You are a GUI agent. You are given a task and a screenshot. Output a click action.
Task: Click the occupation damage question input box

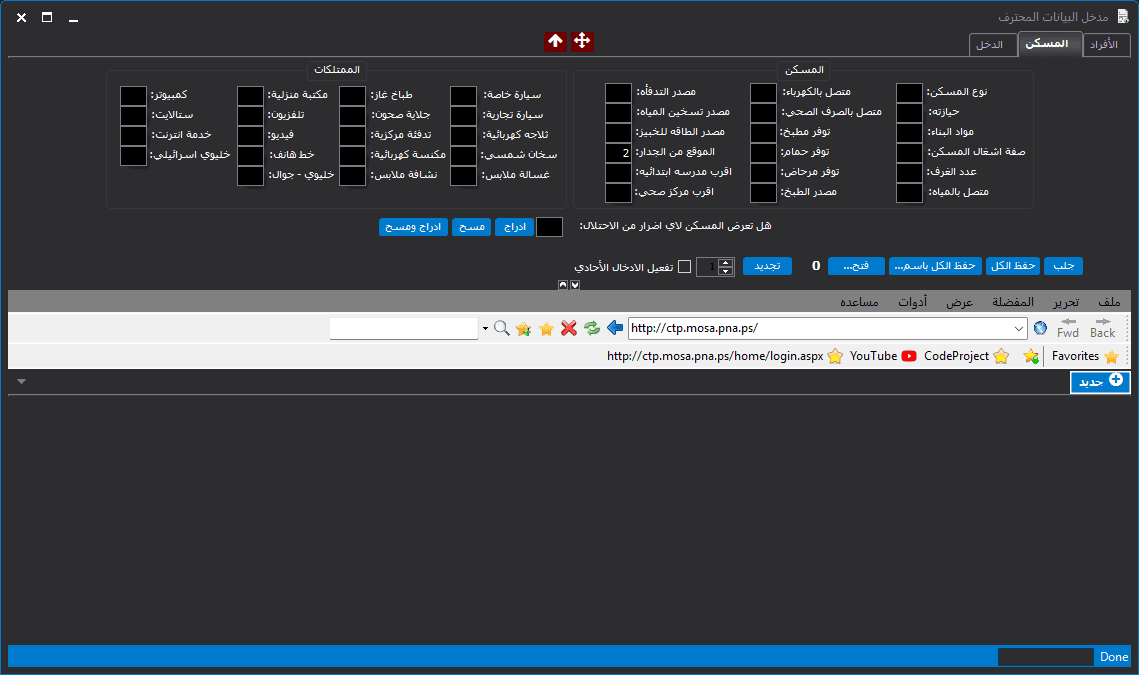coord(549,227)
